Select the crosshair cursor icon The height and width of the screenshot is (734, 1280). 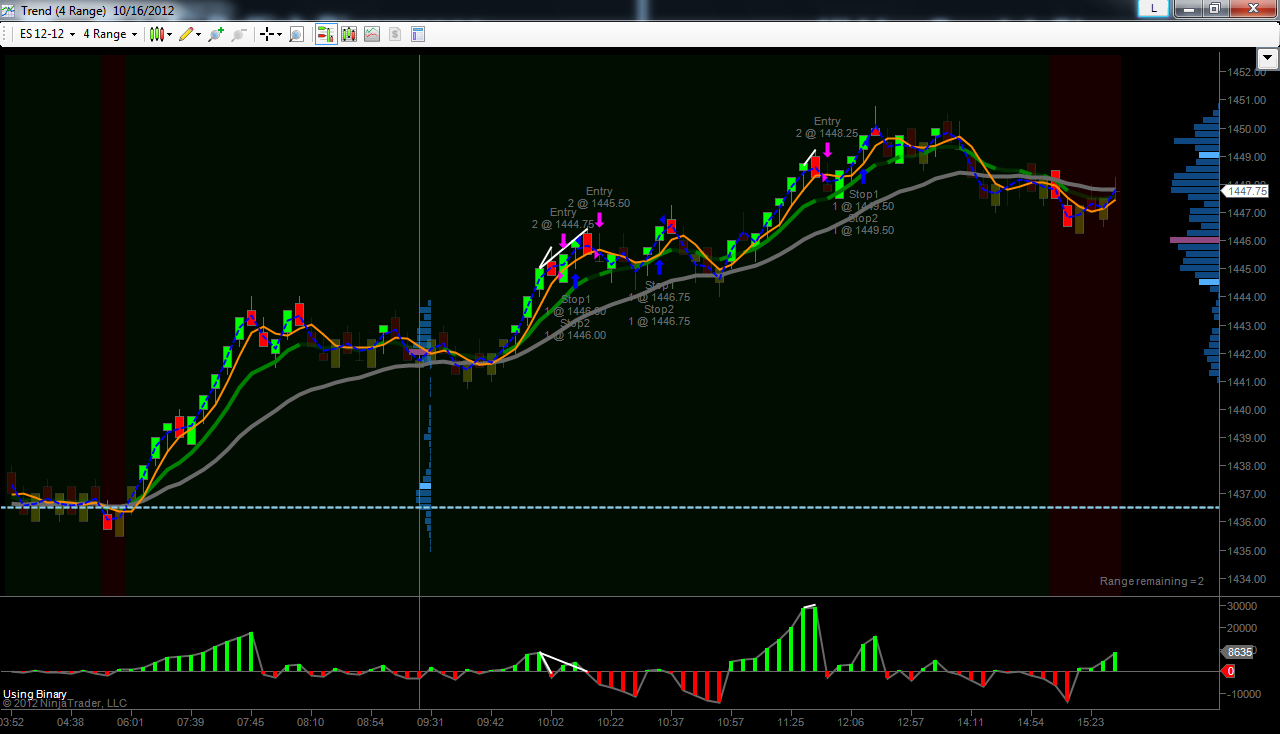267,34
